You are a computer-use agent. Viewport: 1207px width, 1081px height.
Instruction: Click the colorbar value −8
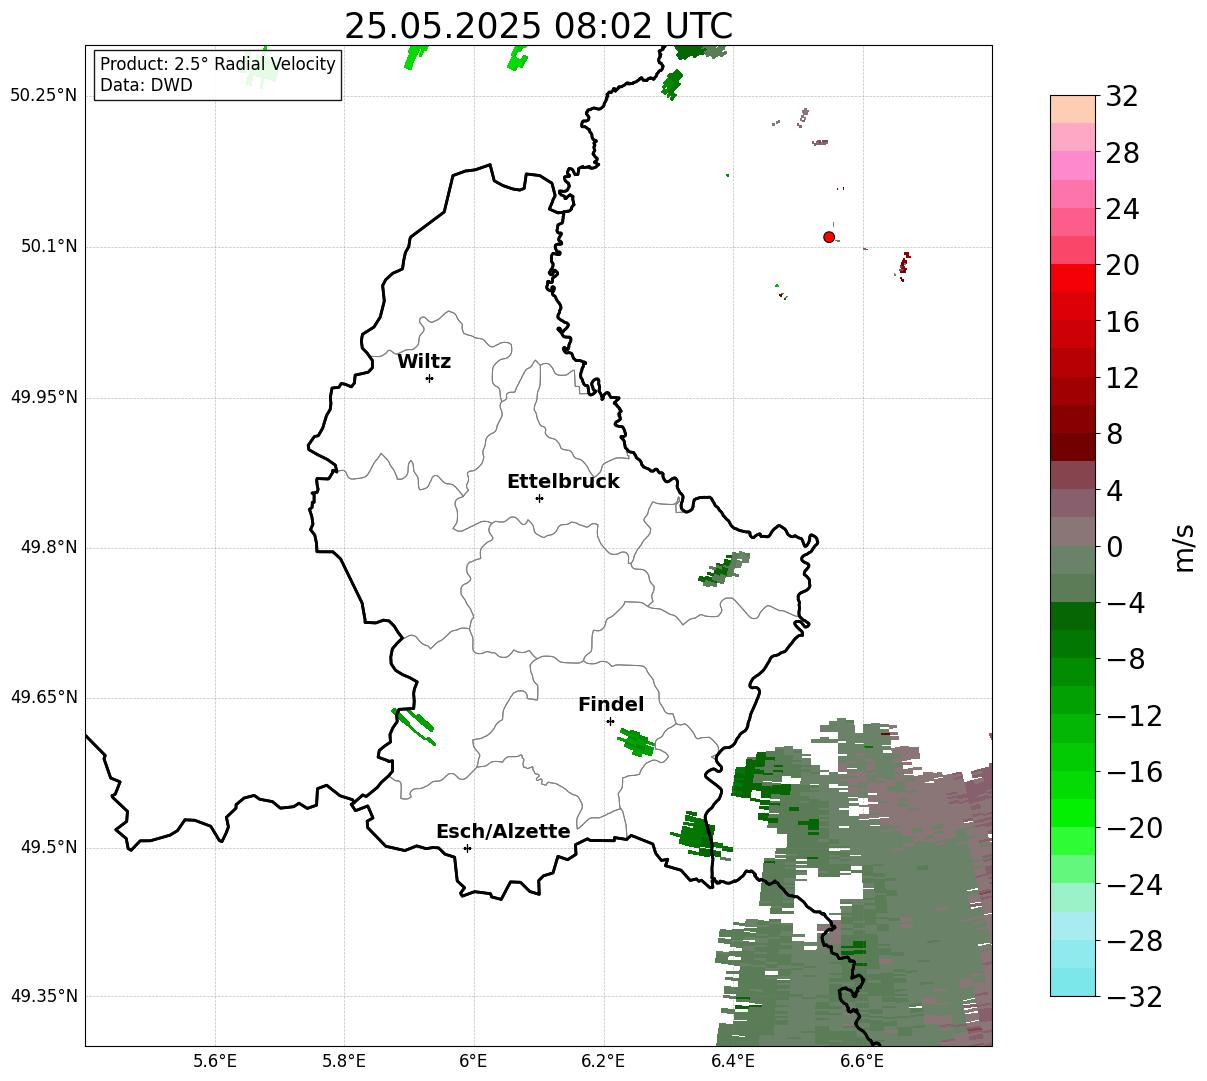point(1125,660)
